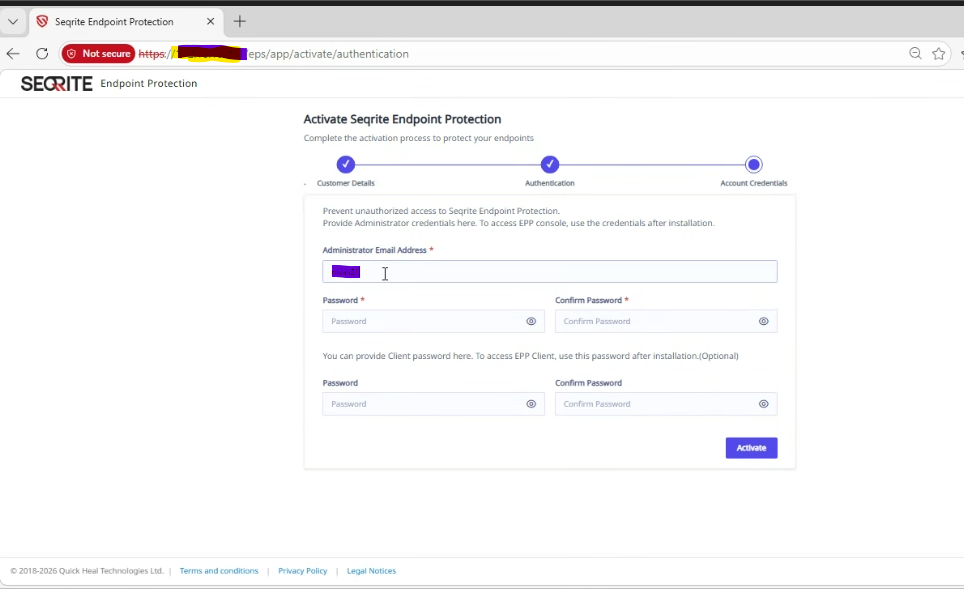This screenshot has width=964, height=589.
Task: Open a new browser tab
Action: (239, 21)
